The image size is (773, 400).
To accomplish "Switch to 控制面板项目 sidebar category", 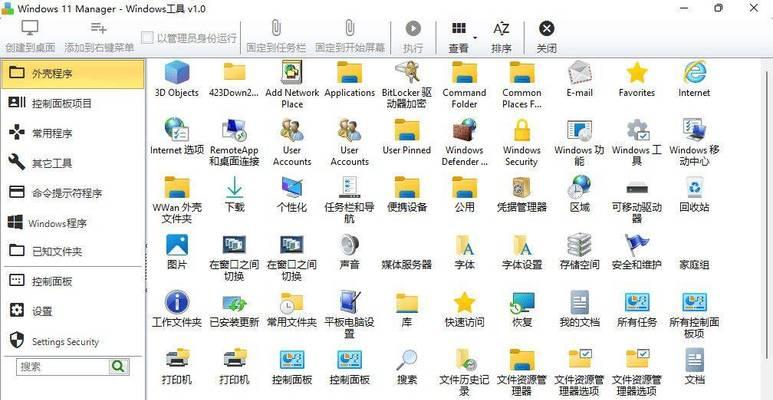I will (72, 104).
